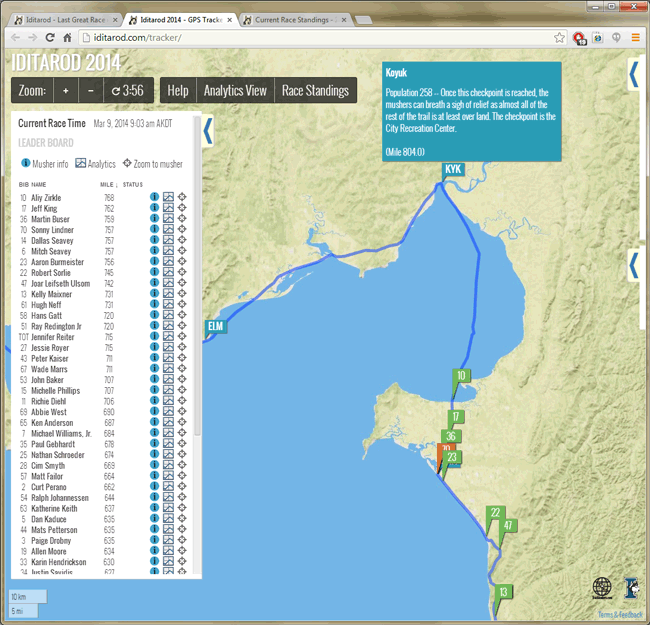Select Ken Anderson in the leader board
The height and width of the screenshot is (625, 650).
[x=52, y=423]
